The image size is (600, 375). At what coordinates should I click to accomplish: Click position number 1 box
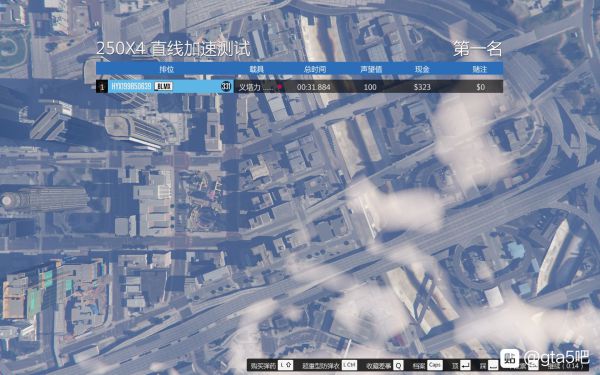[102, 87]
